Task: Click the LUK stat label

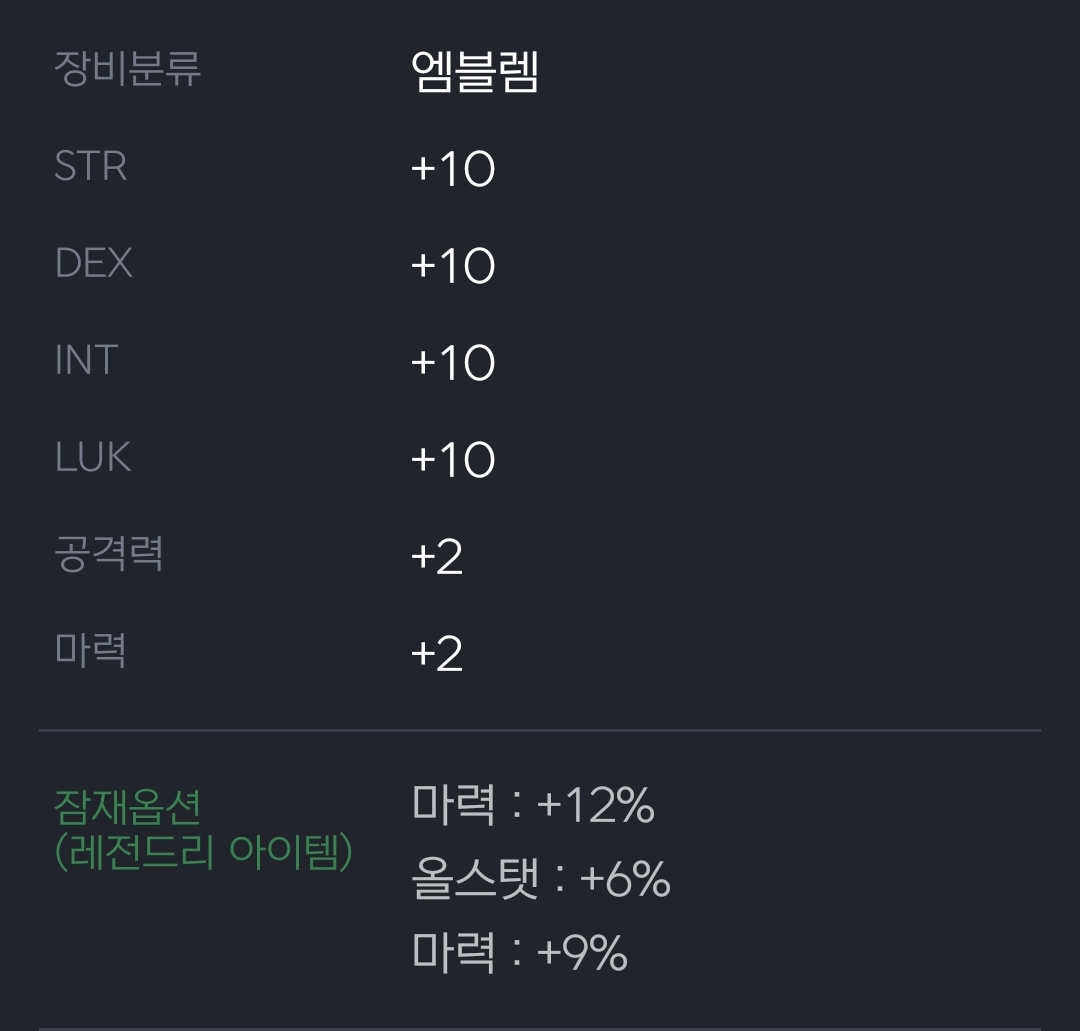Action: (x=93, y=458)
